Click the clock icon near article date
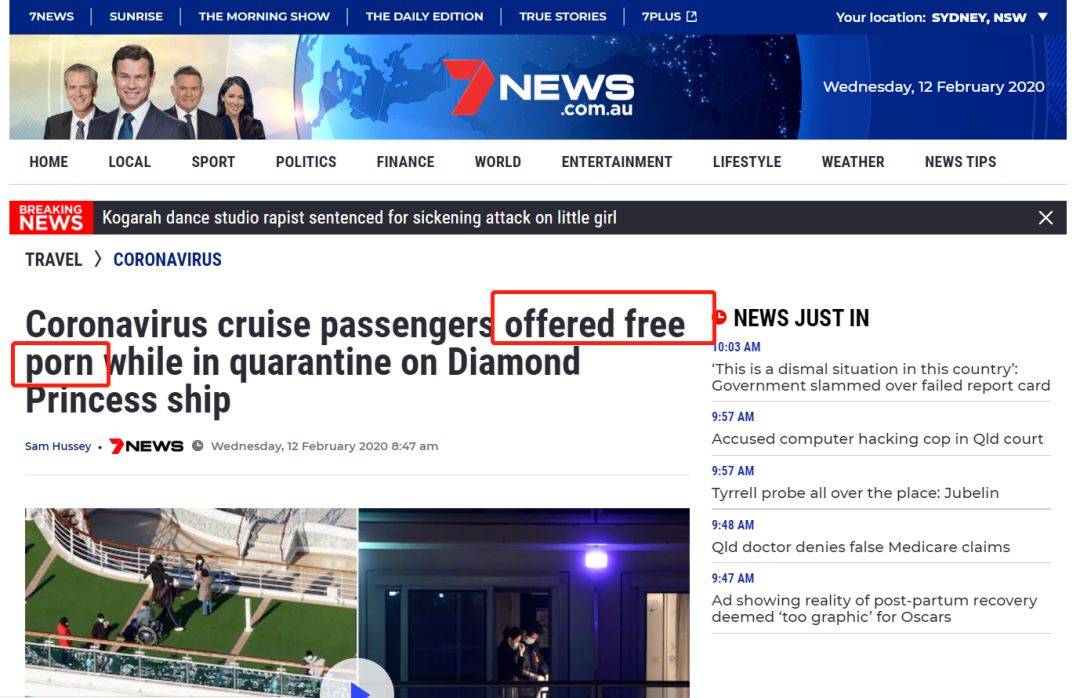Image resolution: width=1080 pixels, height=698 pixels. 198,446
